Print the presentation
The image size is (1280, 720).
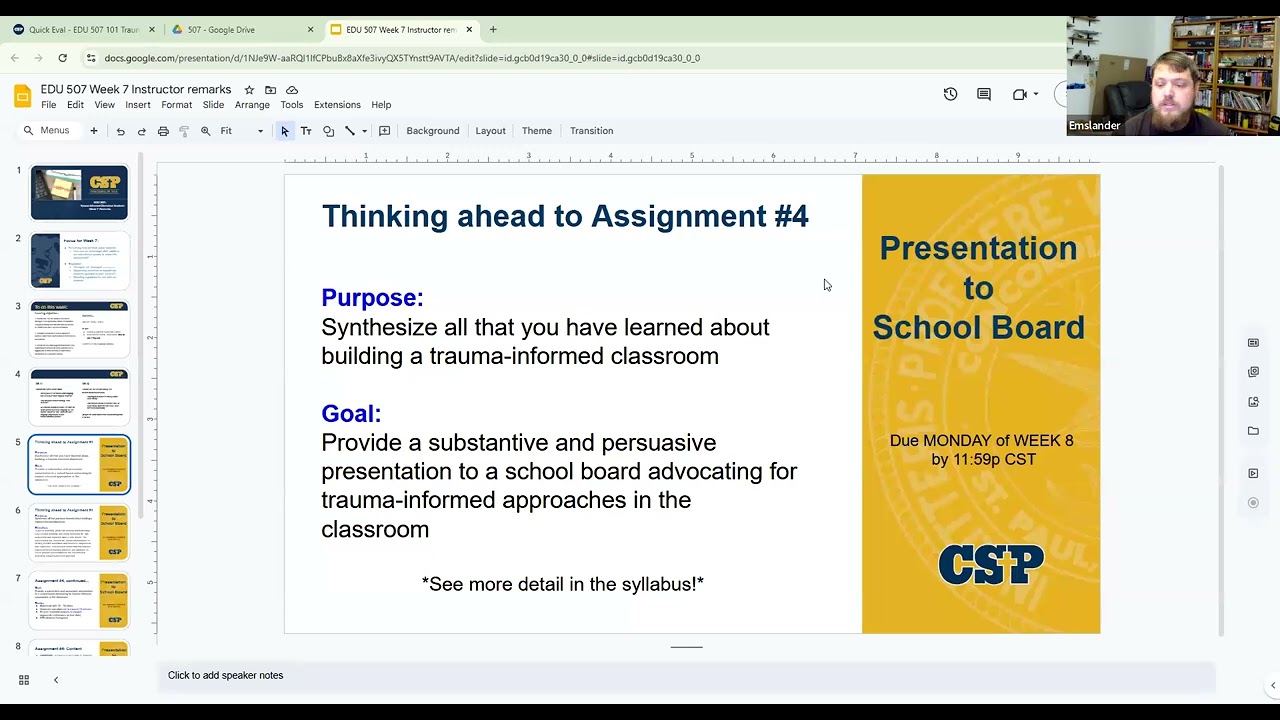point(163,131)
